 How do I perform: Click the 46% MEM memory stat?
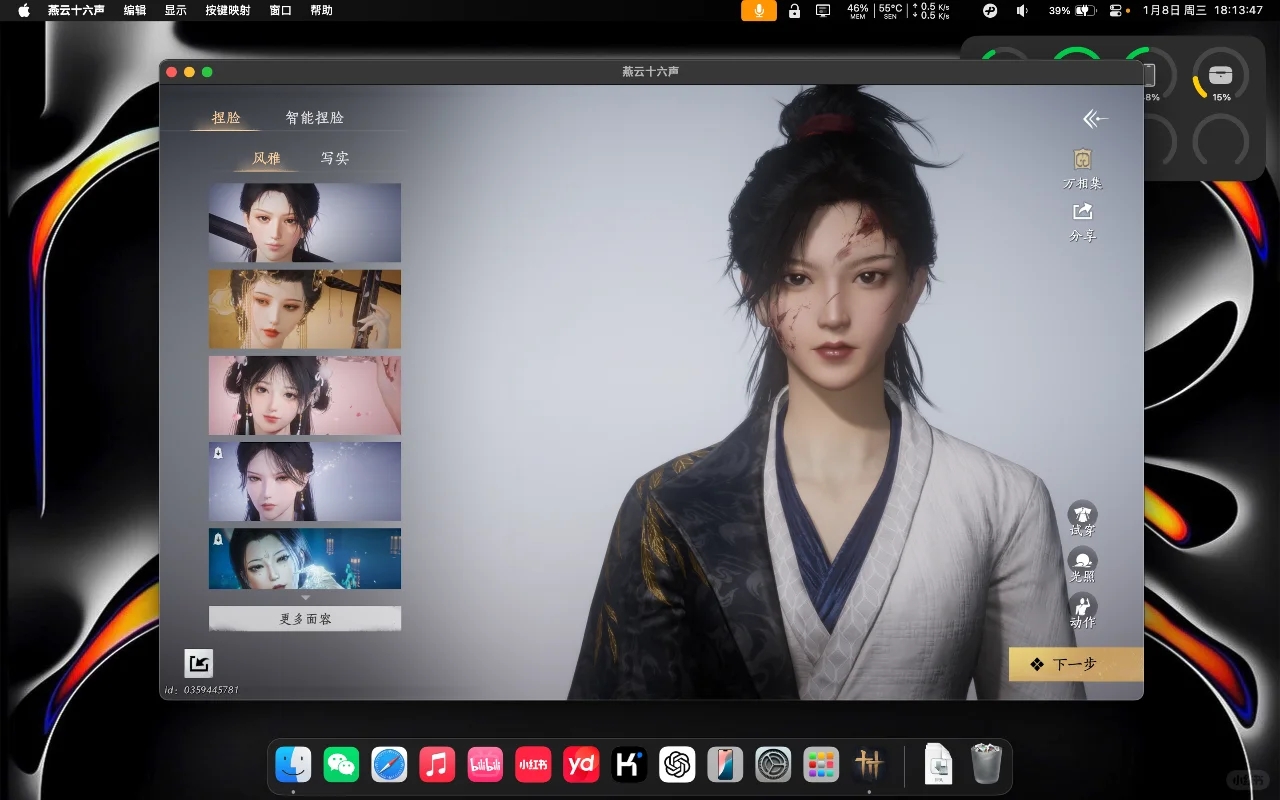click(x=857, y=10)
